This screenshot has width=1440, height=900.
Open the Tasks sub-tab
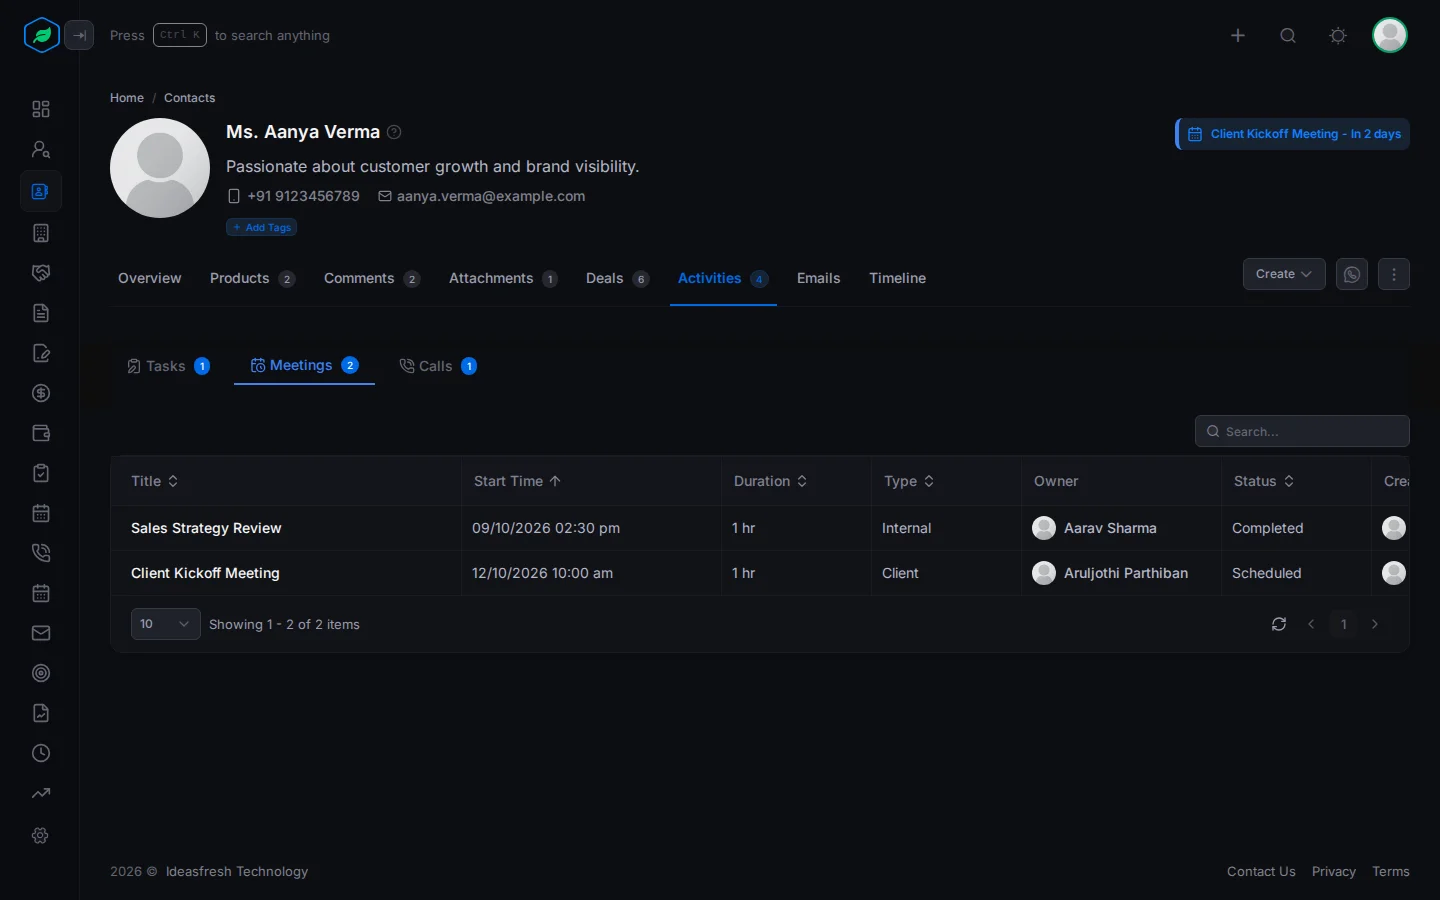pyautogui.click(x=168, y=366)
